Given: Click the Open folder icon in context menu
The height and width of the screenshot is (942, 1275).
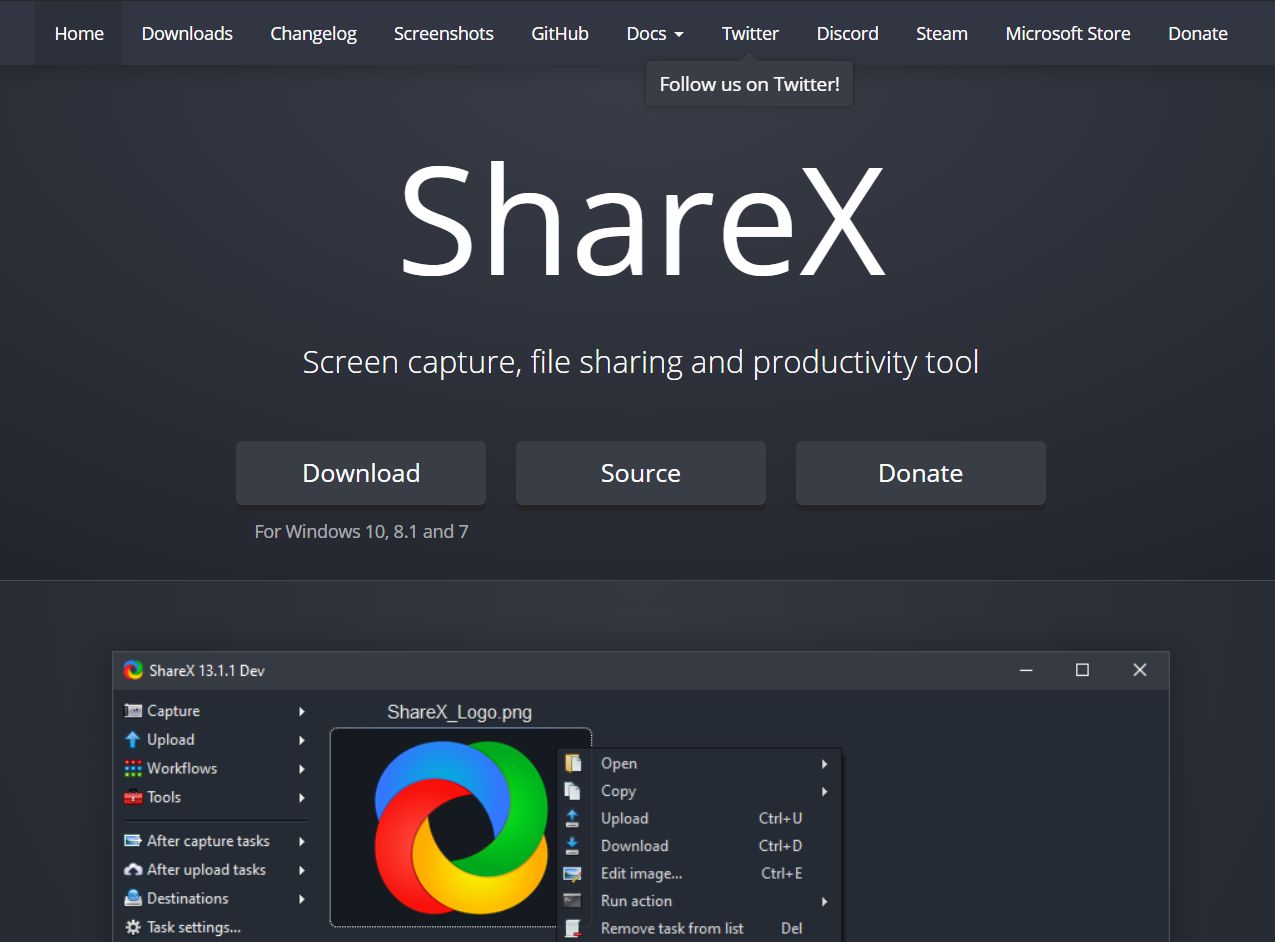Looking at the screenshot, I should click(573, 764).
